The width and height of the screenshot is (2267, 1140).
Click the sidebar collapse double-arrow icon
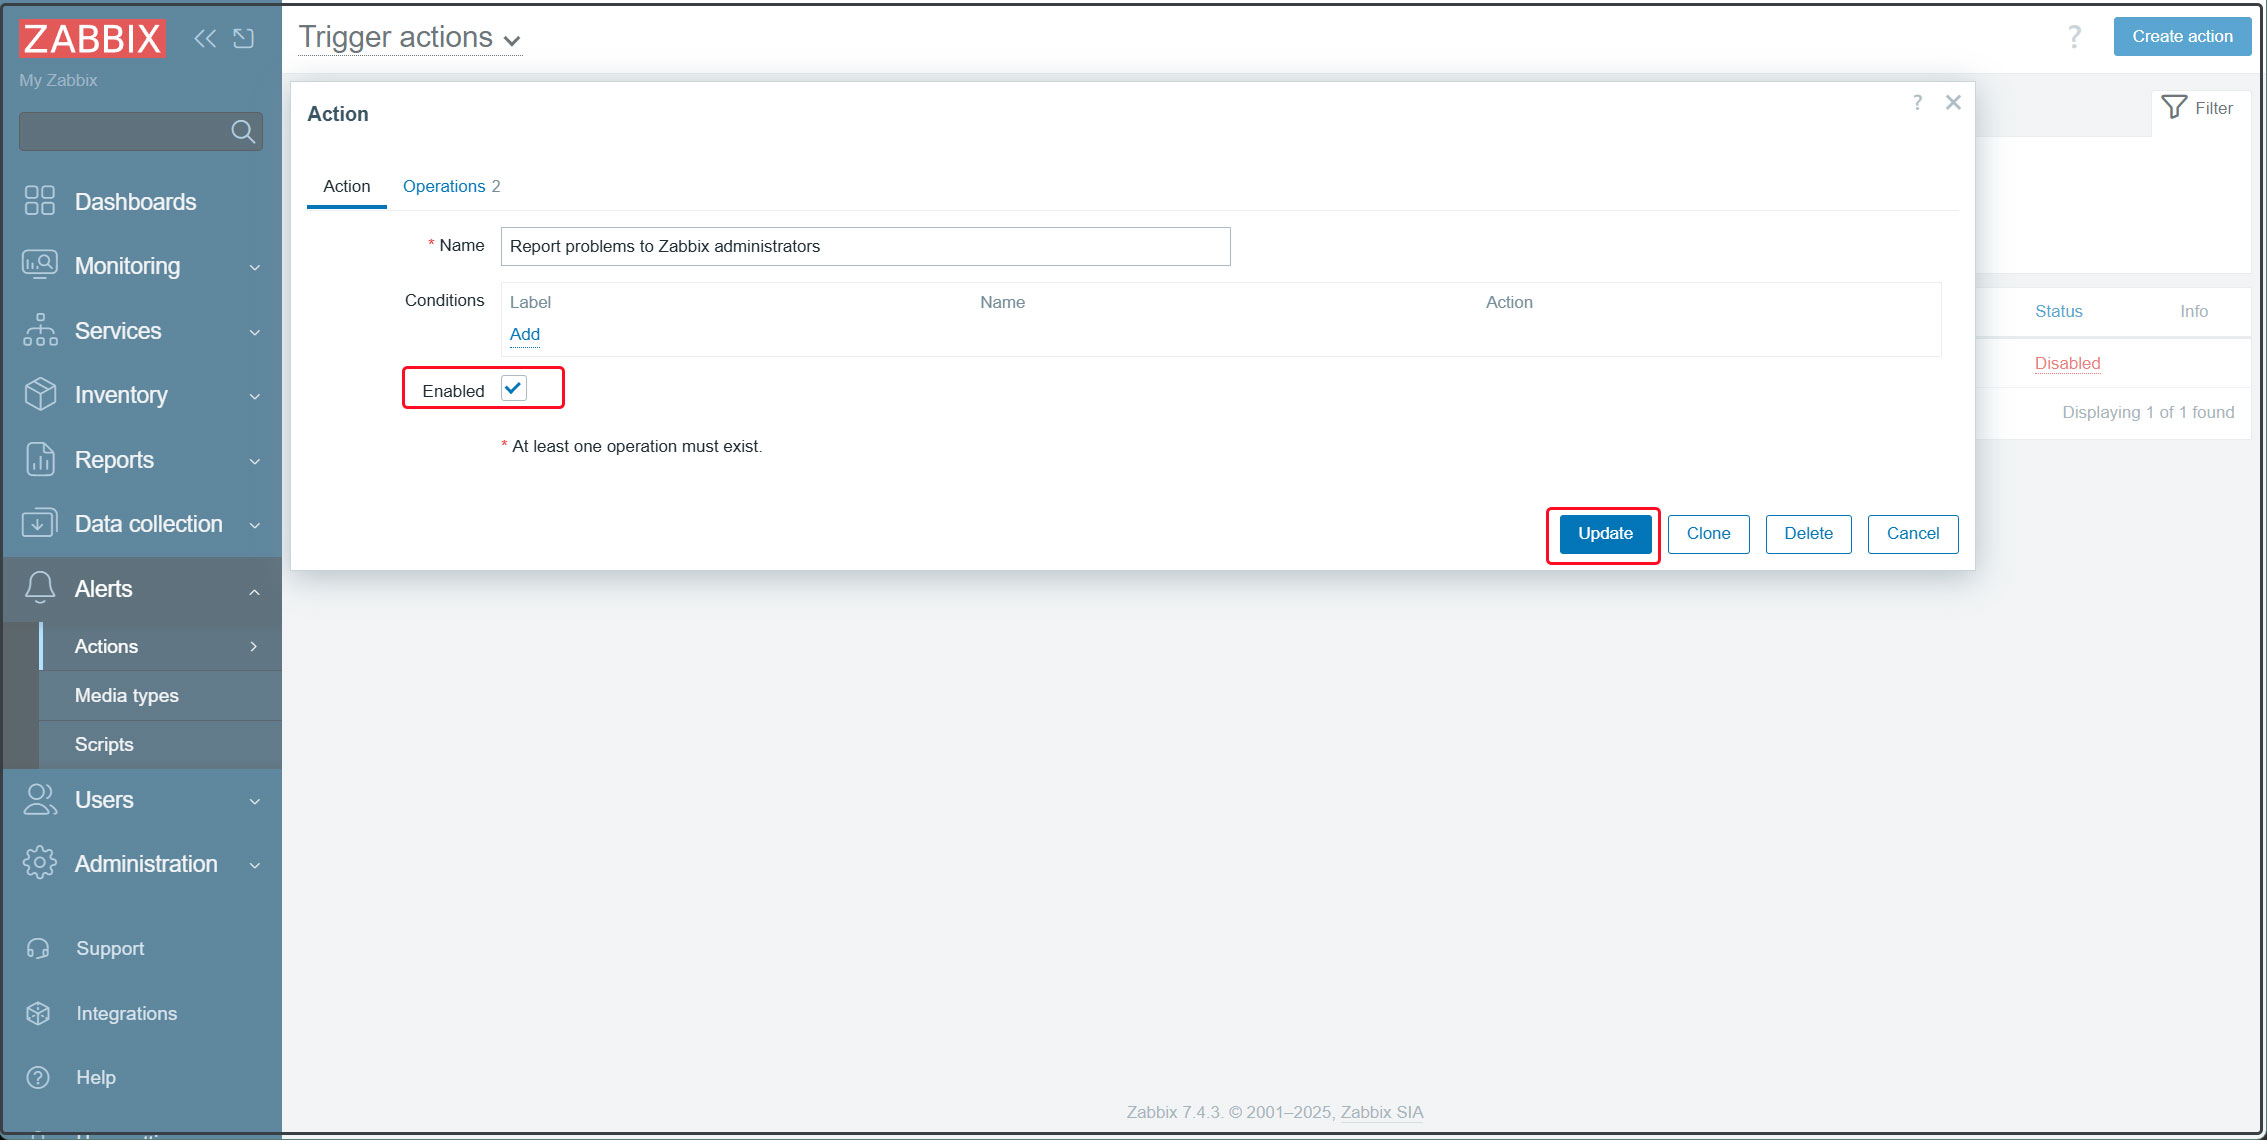pyautogui.click(x=205, y=38)
